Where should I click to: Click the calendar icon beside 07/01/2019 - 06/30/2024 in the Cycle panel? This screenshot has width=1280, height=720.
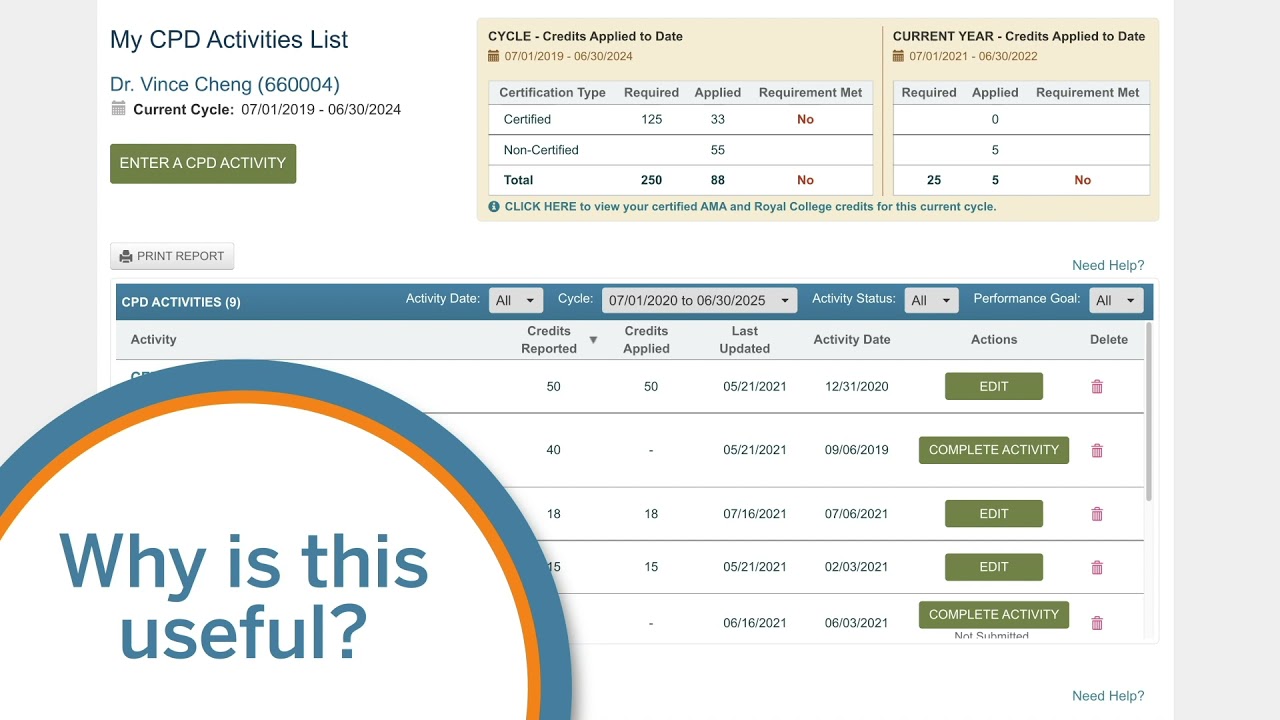[x=494, y=56]
